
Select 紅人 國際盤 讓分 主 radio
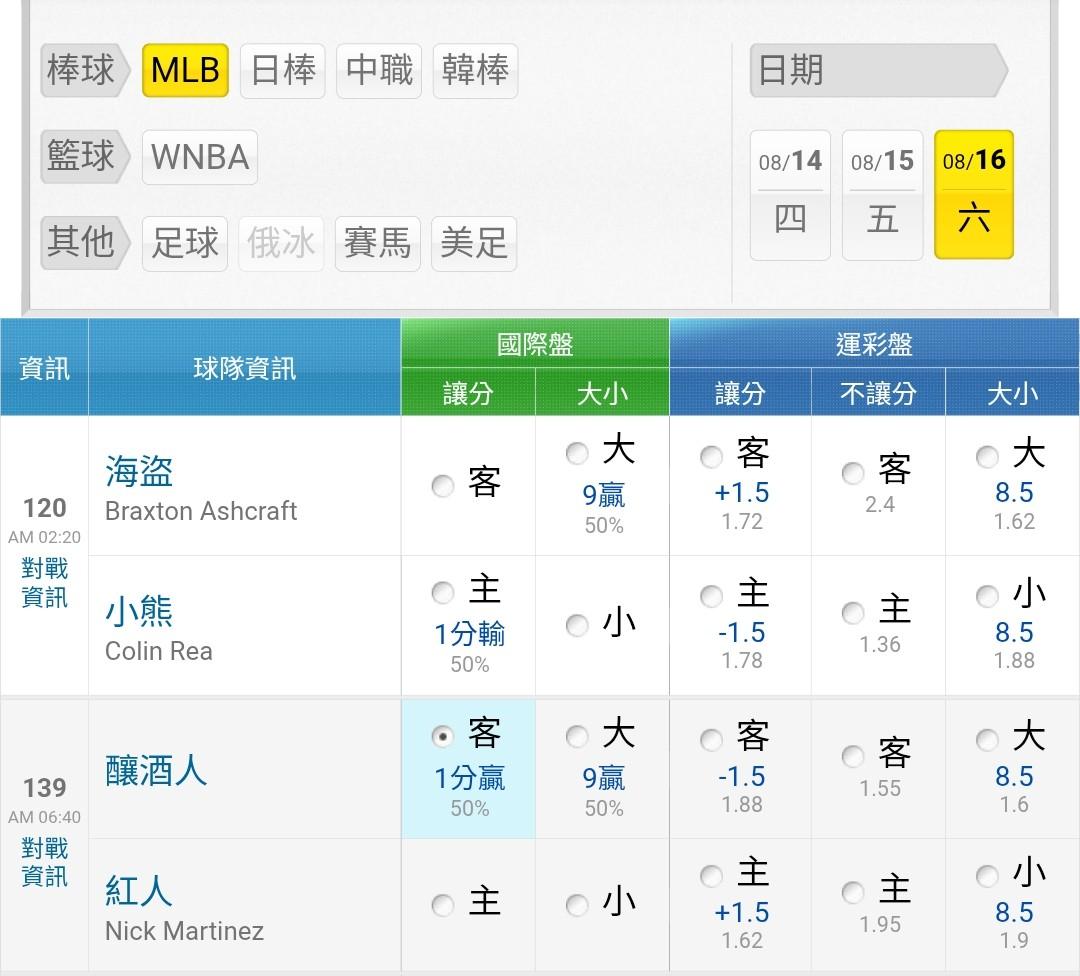click(443, 905)
